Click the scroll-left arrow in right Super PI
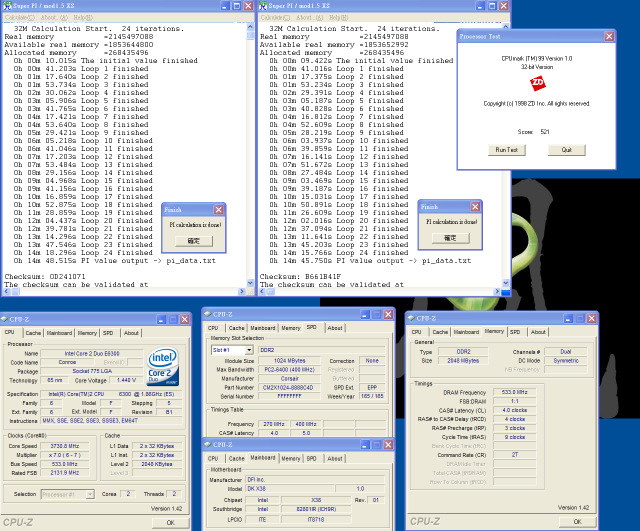This screenshot has width=640, height=531. tap(262, 291)
